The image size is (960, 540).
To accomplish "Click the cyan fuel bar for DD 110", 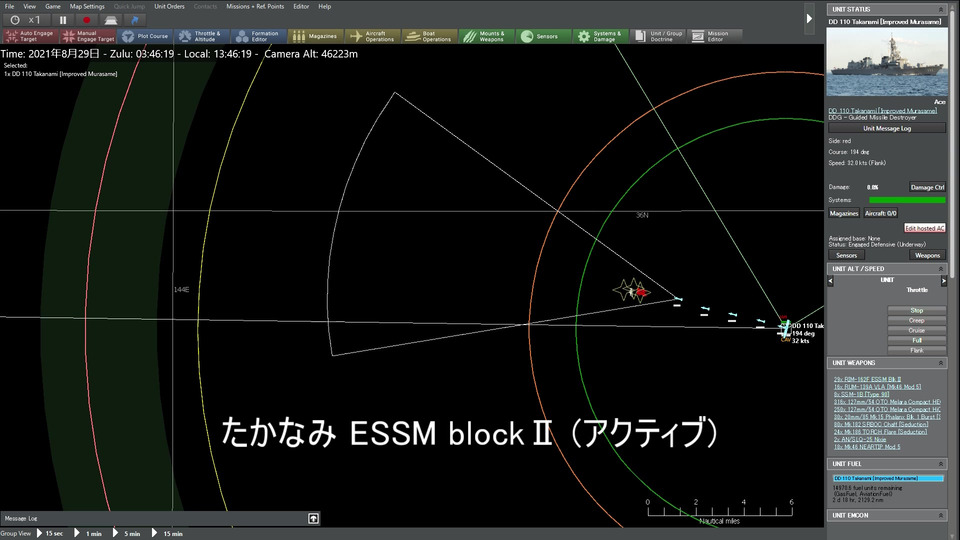I will tap(888, 478).
